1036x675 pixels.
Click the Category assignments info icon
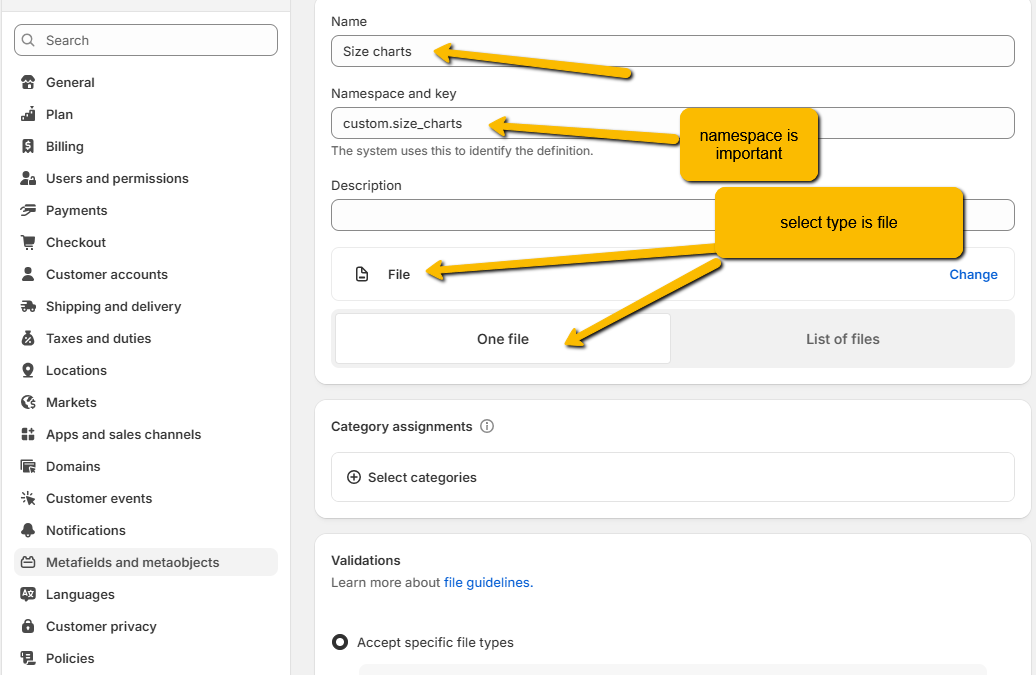point(487,427)
